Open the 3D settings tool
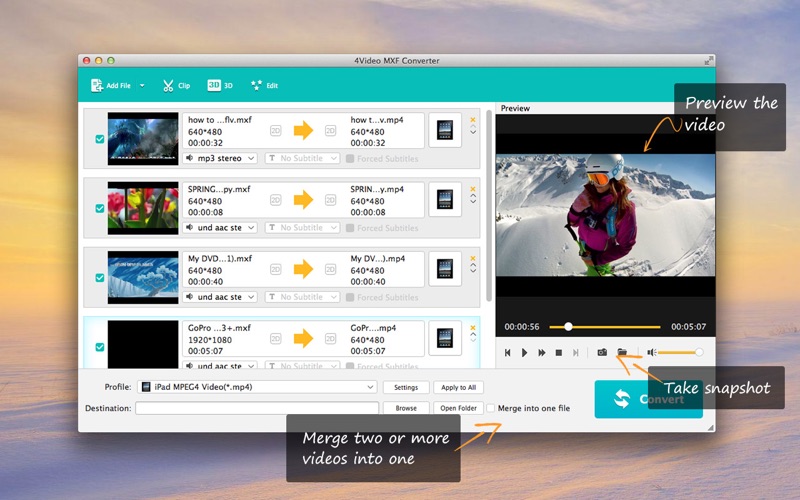Image resolution: width=800 pixels, height=500 pixels. point(220,86)
